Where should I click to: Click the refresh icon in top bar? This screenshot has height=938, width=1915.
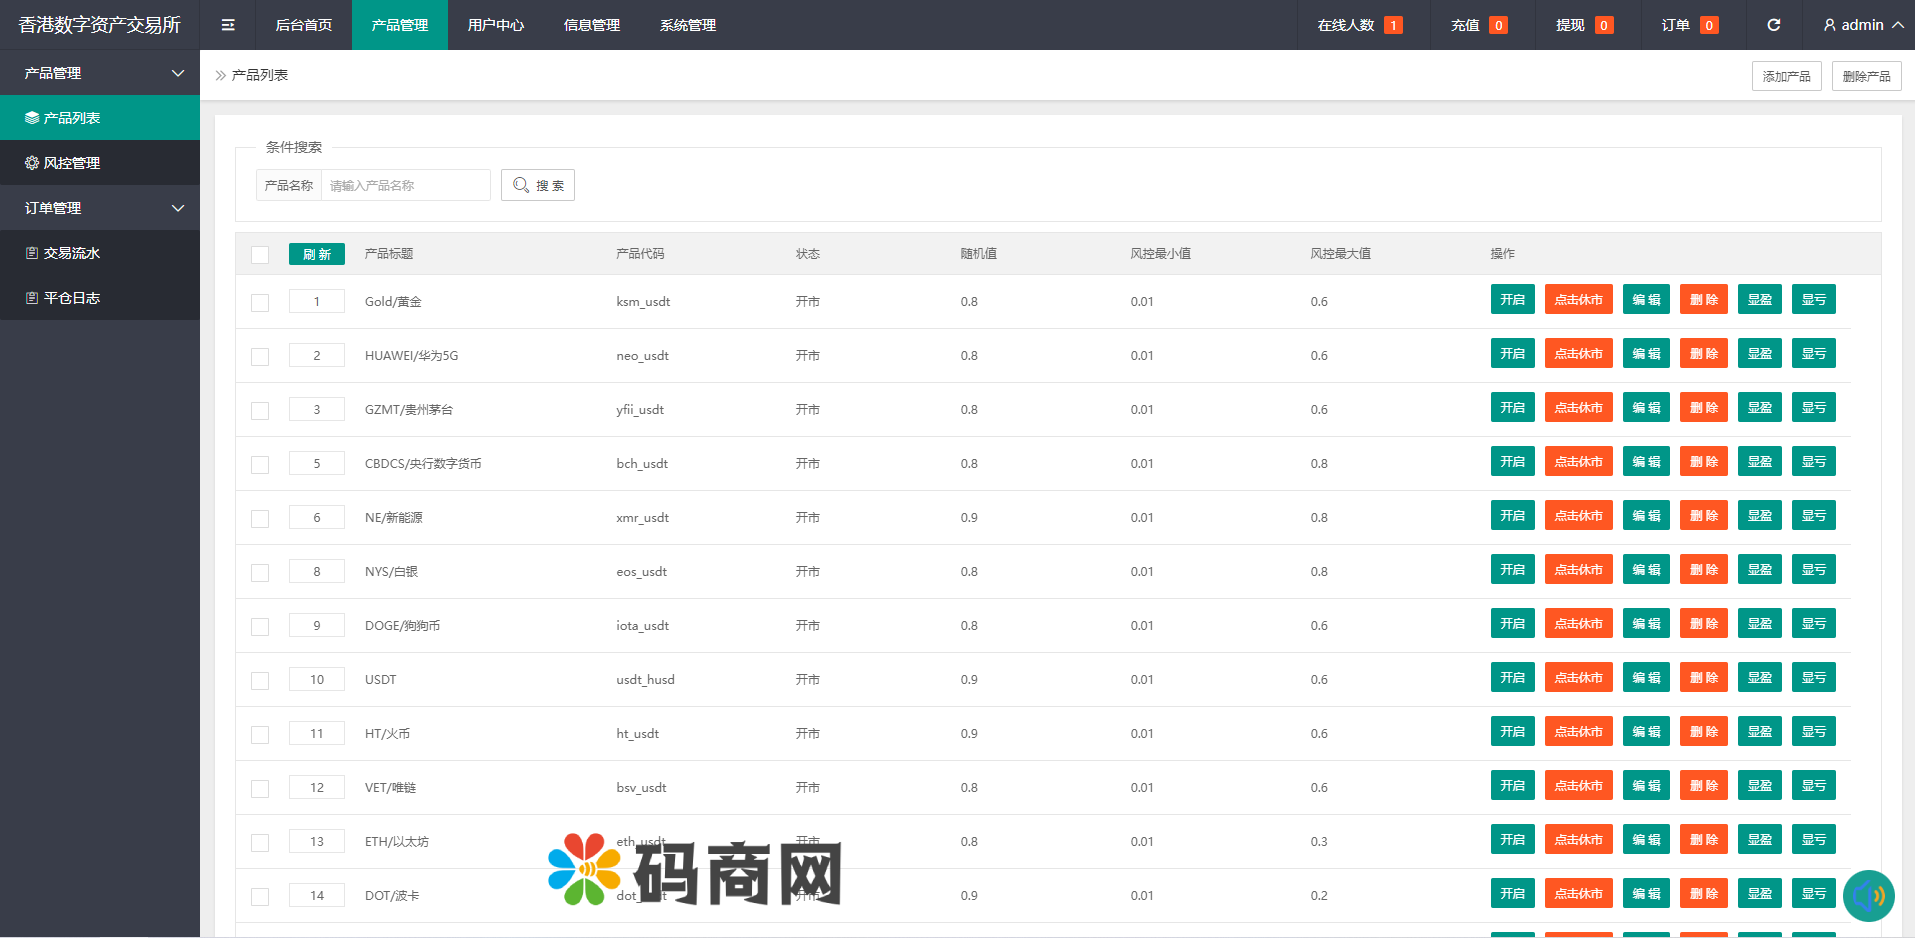1773,25
